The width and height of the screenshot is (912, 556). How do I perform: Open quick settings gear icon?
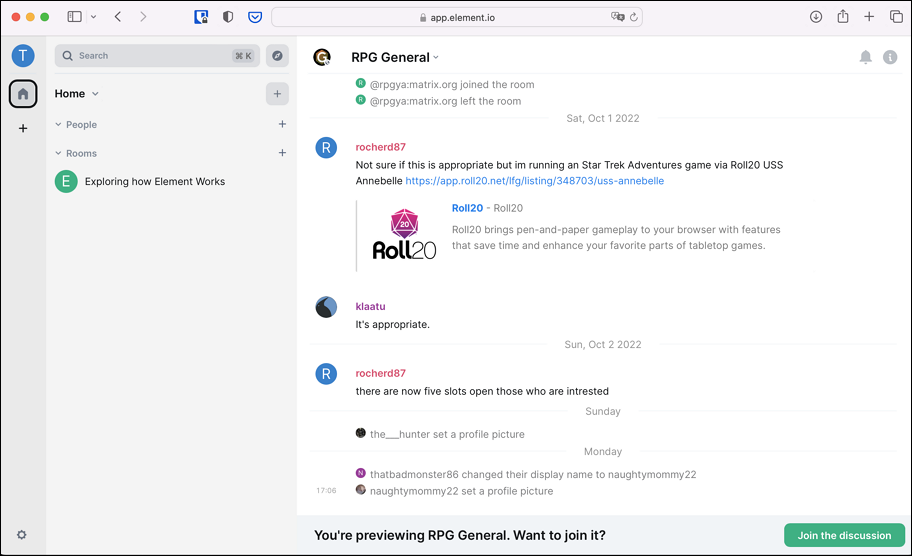(x=22, y=535)
